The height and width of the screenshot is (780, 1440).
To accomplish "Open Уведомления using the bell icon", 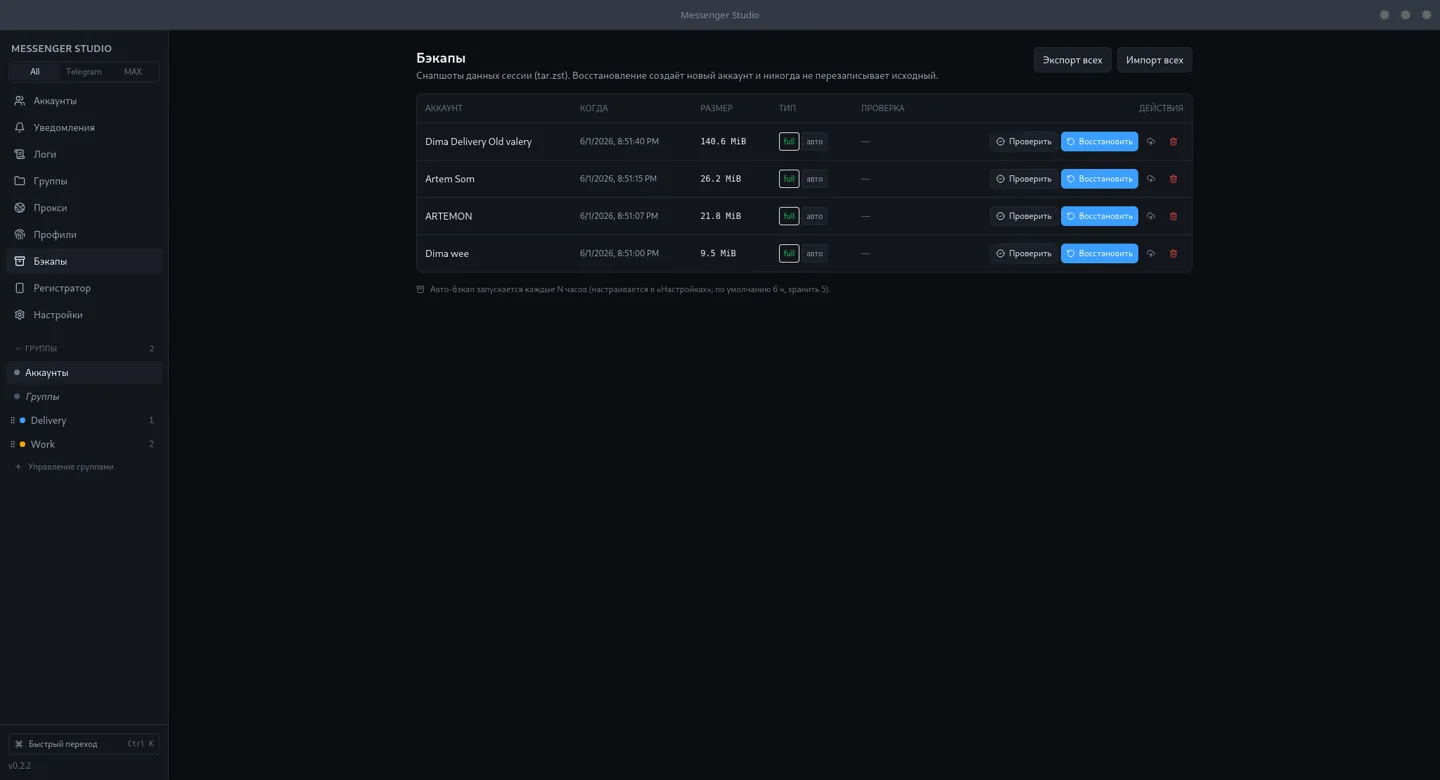I will [x=19, y=128].
